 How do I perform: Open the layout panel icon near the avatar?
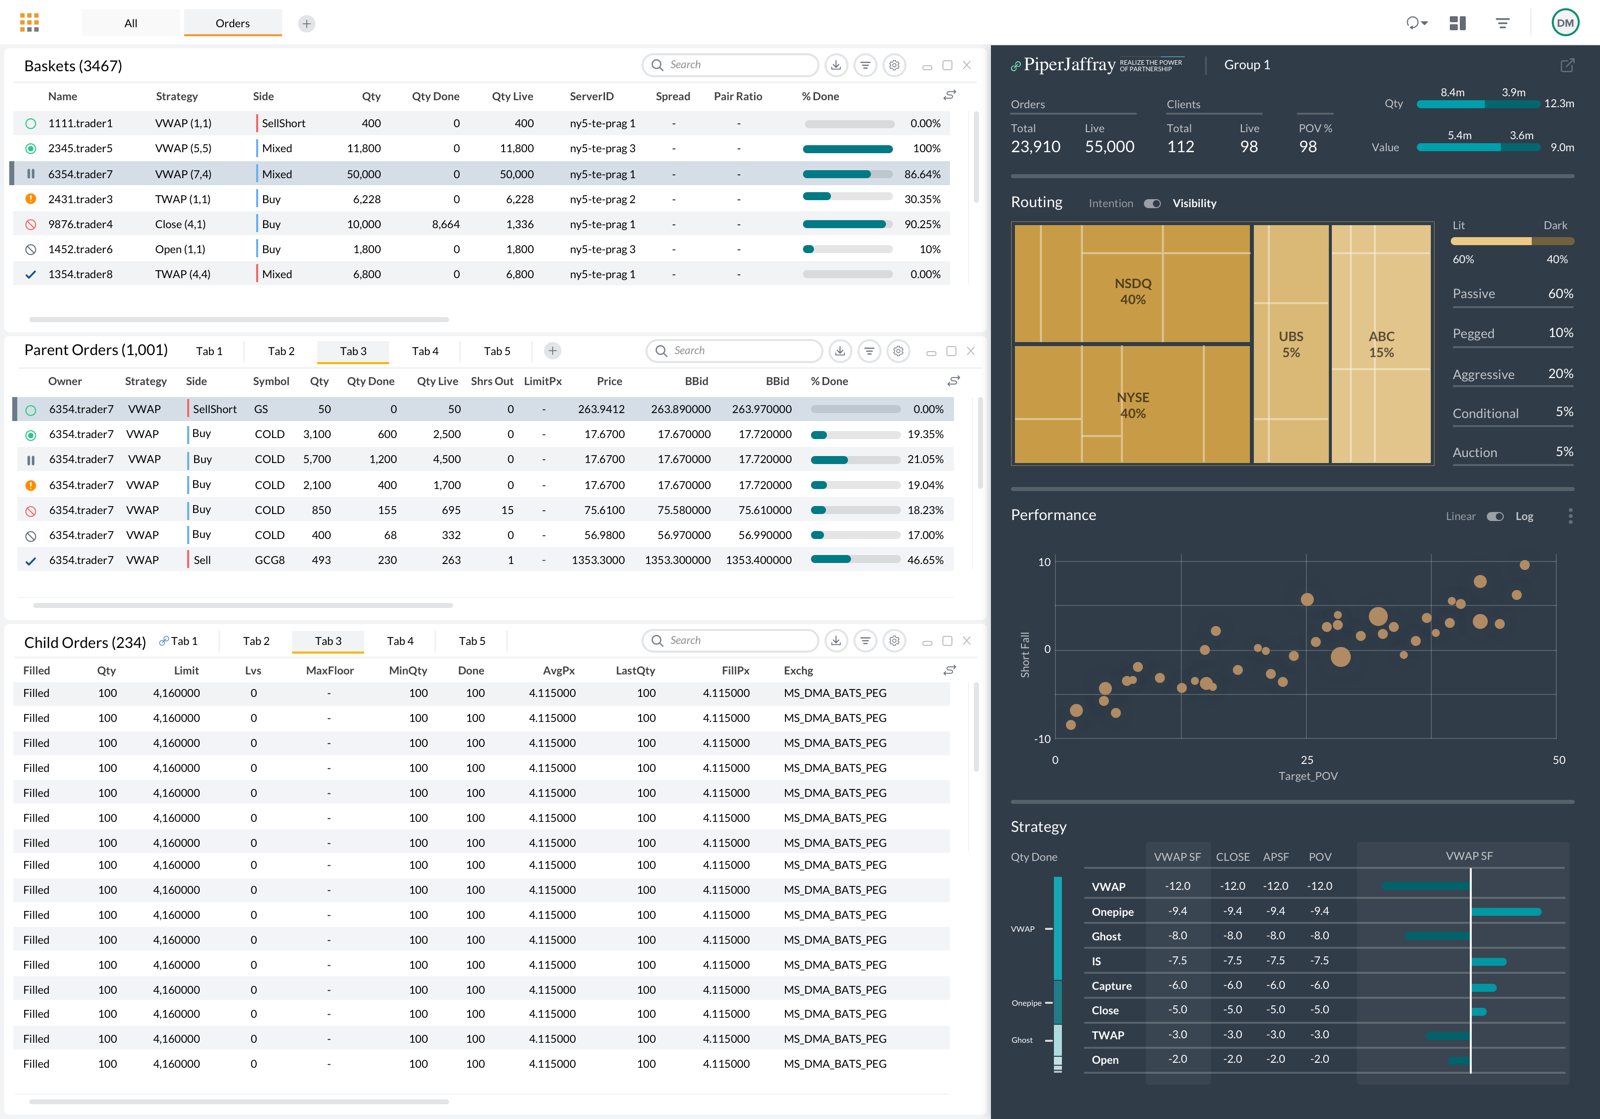pos(1457,22)
